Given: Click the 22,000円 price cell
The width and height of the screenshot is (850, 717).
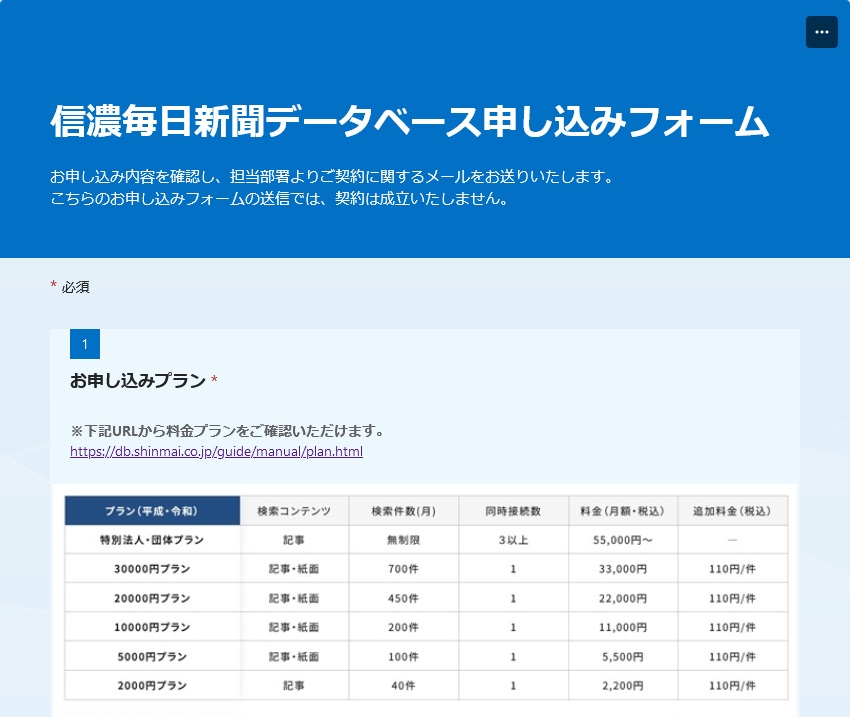Looking at the screenshot, I should (622, 598).
